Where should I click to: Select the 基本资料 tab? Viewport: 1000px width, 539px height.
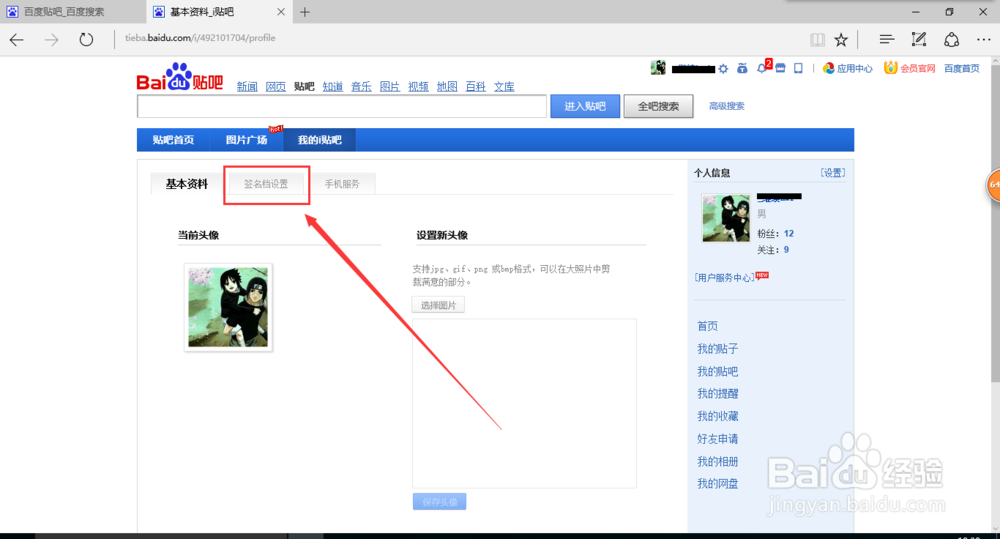[187, 184]
